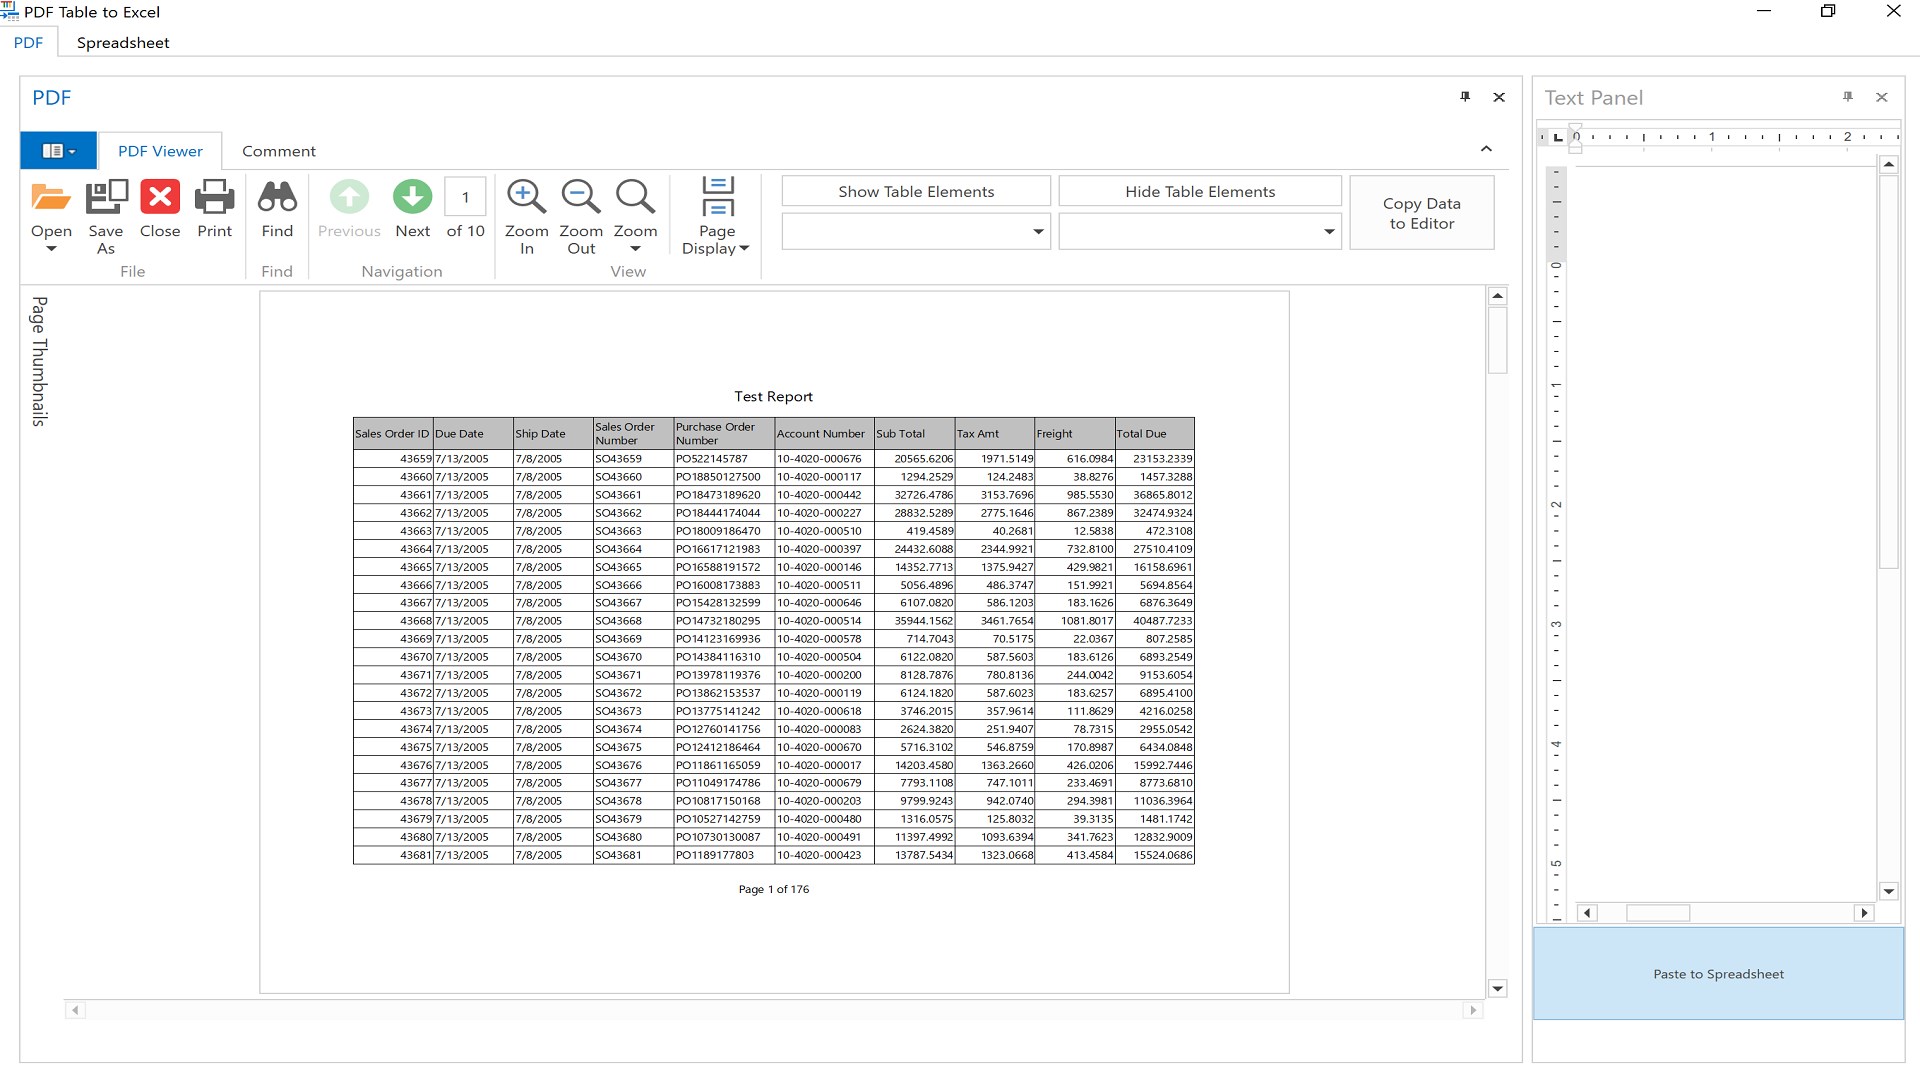Click 'Page 1 of 176' footer text
The image size is (1920, 1080).
pos(773,889)
